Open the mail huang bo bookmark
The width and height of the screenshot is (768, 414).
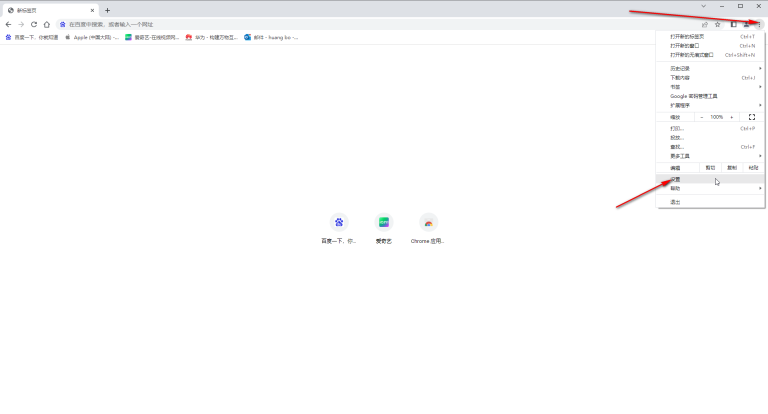pos(271,37)
